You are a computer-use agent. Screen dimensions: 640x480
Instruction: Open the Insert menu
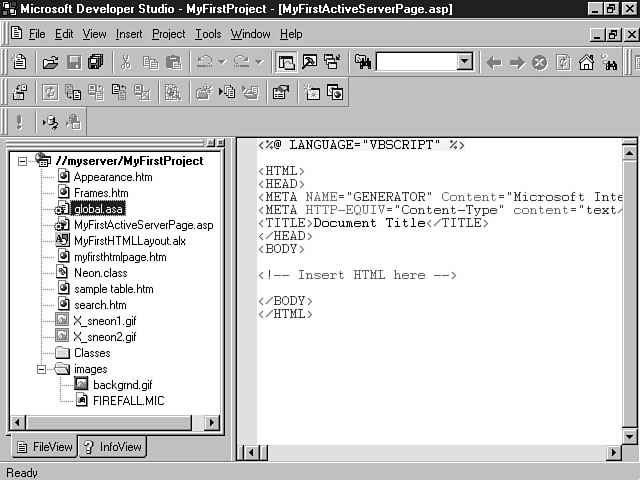point(129,34)
